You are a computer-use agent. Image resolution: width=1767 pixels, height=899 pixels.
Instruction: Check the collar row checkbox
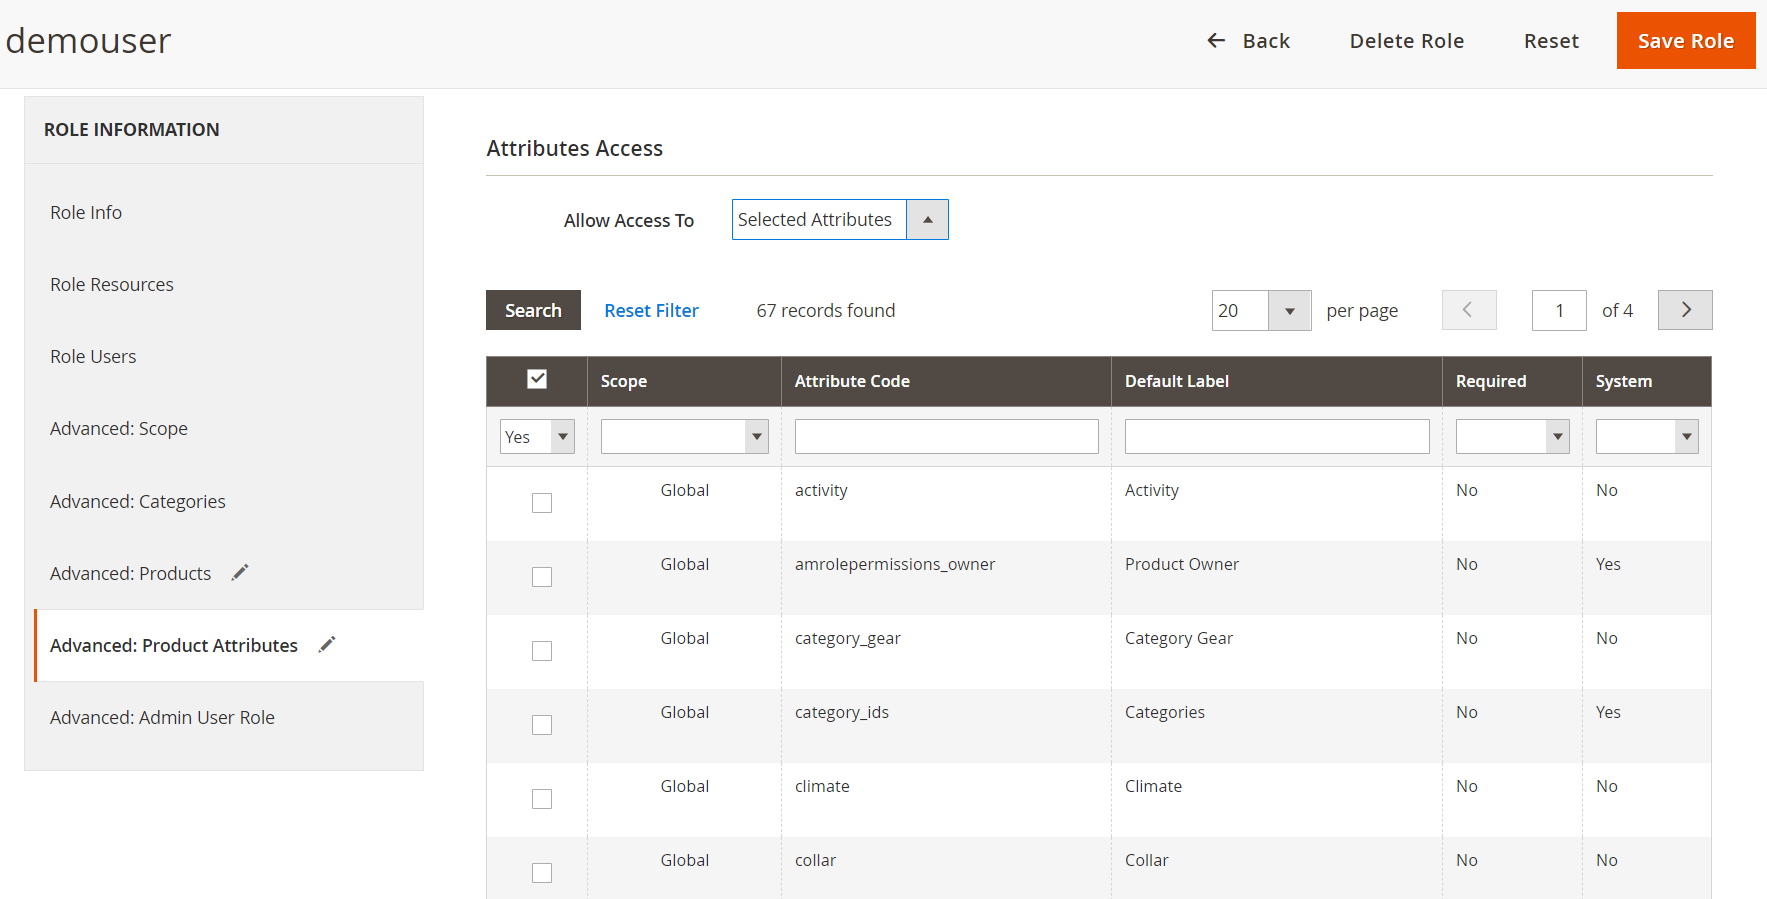click(x=542, y=873)
